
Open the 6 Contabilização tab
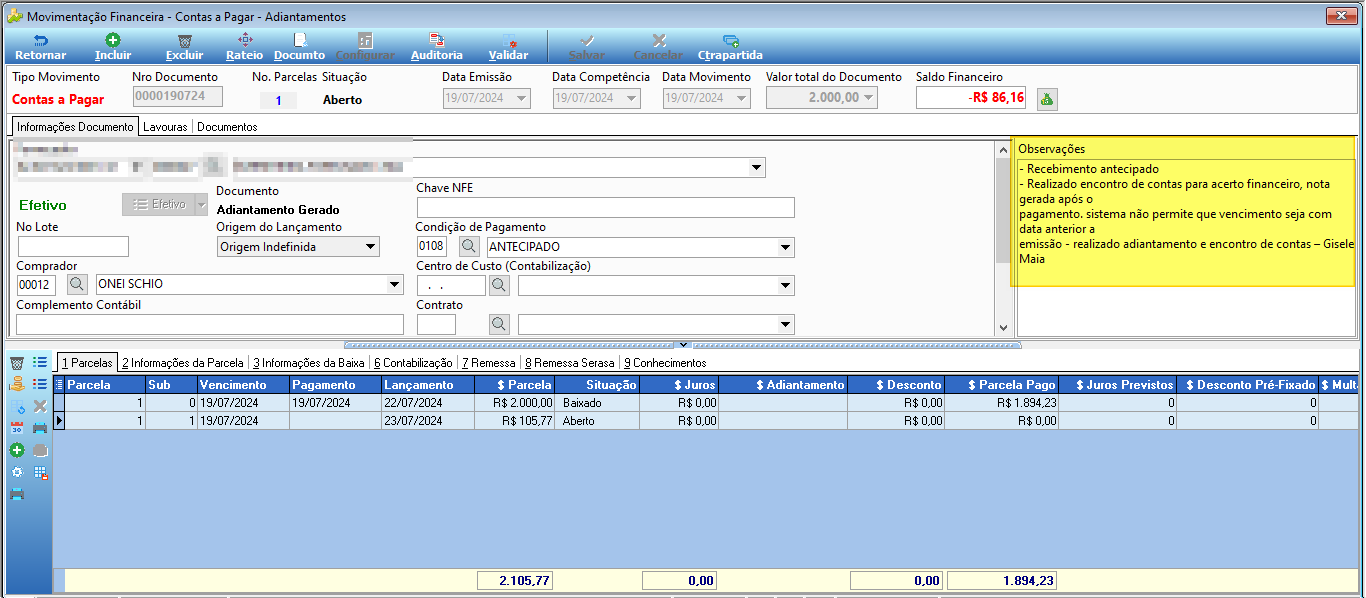pyautogui.click(x=413, y=363)
